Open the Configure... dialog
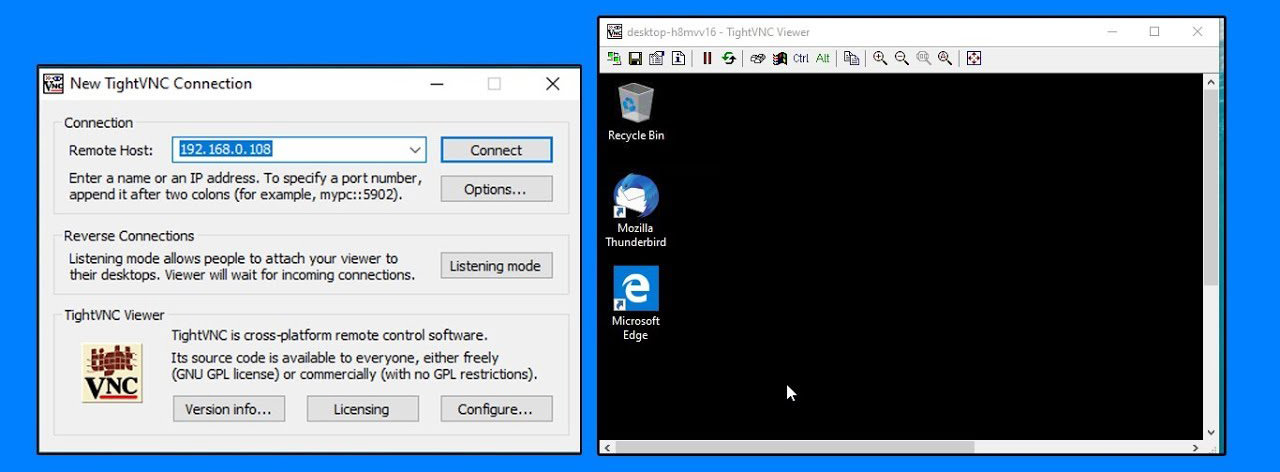The width and height of the screenshot is (1280, 472). coord(496,409)
